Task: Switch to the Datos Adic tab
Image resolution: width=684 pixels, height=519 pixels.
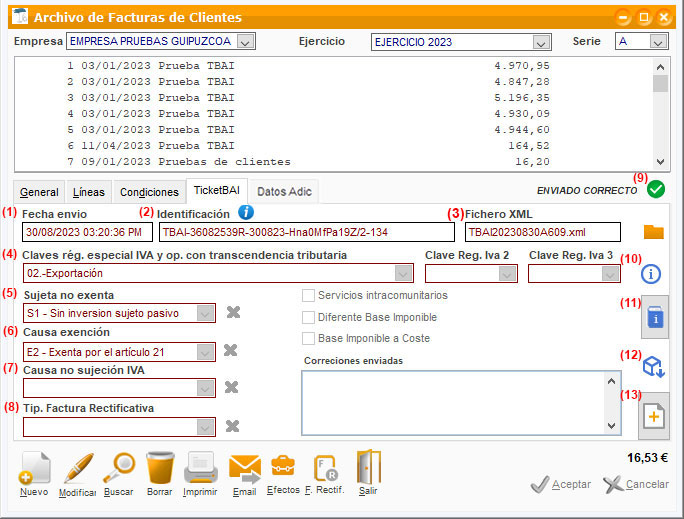Action: coord(284,192)
